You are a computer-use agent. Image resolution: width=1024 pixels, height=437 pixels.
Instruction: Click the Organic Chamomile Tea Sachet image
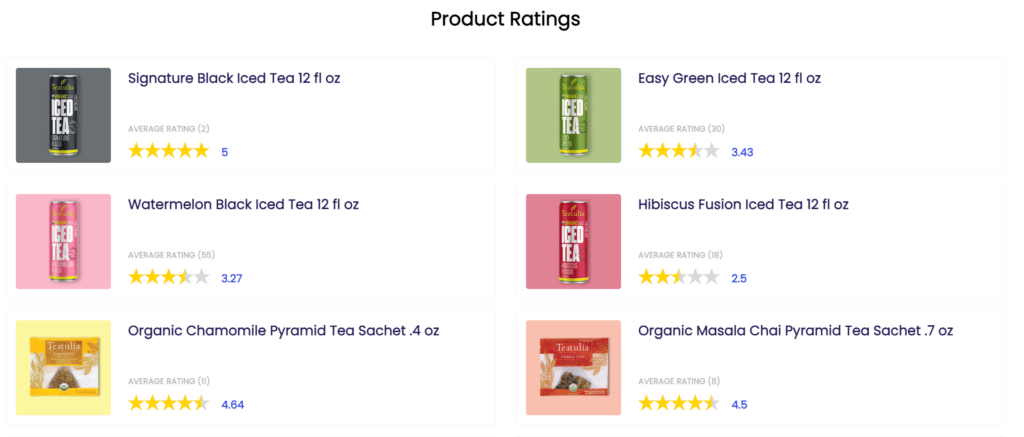pos(63,367)
